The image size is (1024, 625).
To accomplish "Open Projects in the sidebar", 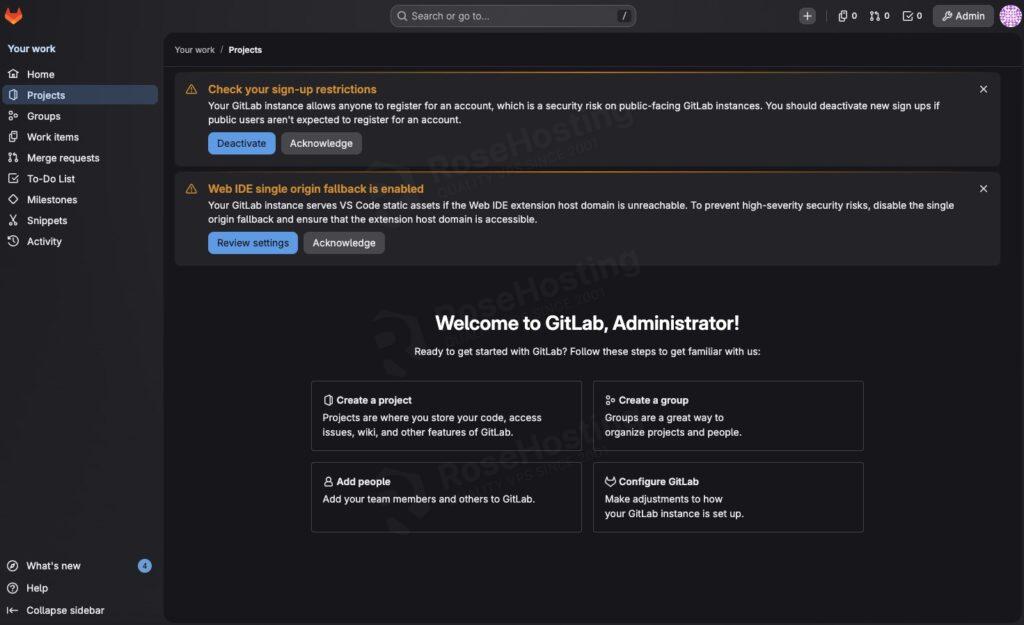I will coord(80,95).
